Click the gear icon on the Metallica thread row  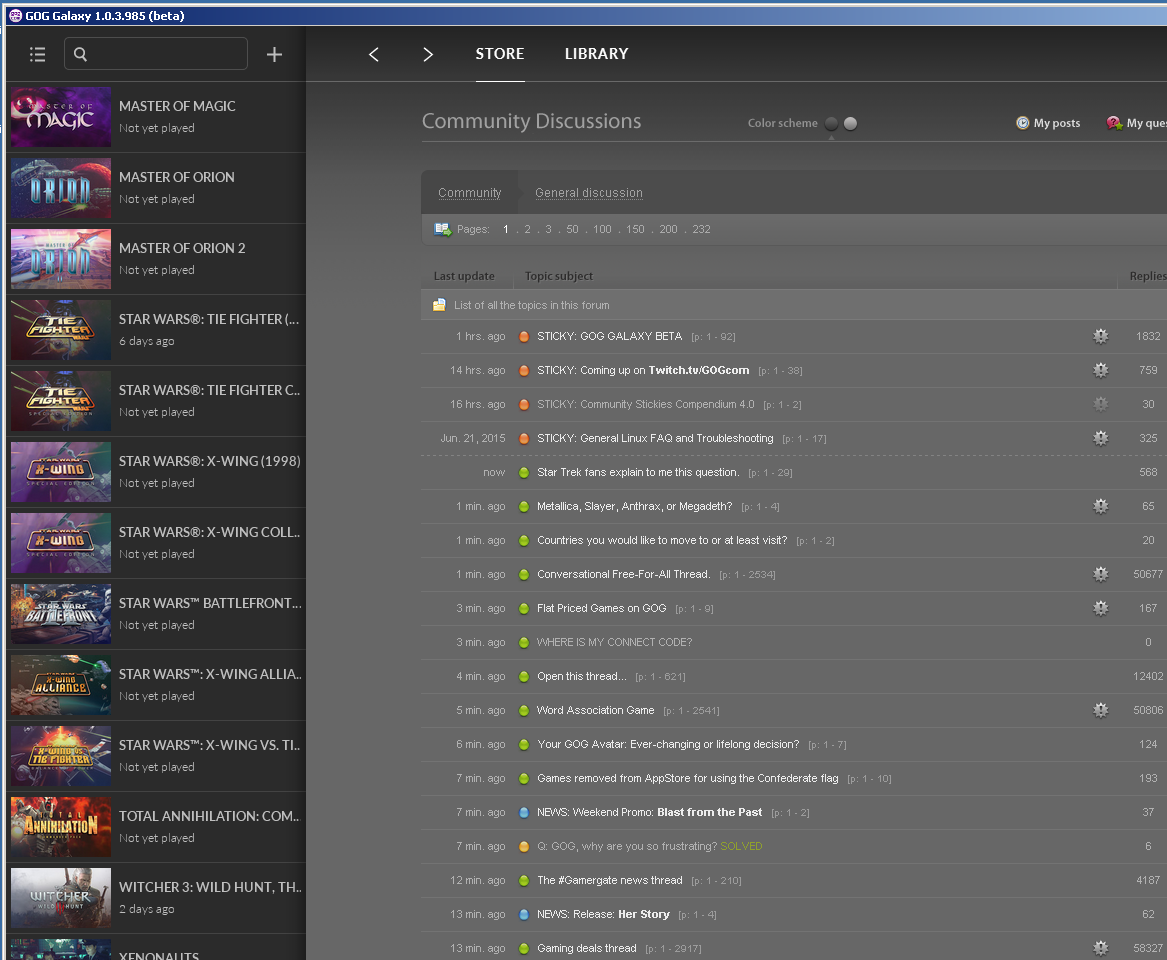point(1101,506)
